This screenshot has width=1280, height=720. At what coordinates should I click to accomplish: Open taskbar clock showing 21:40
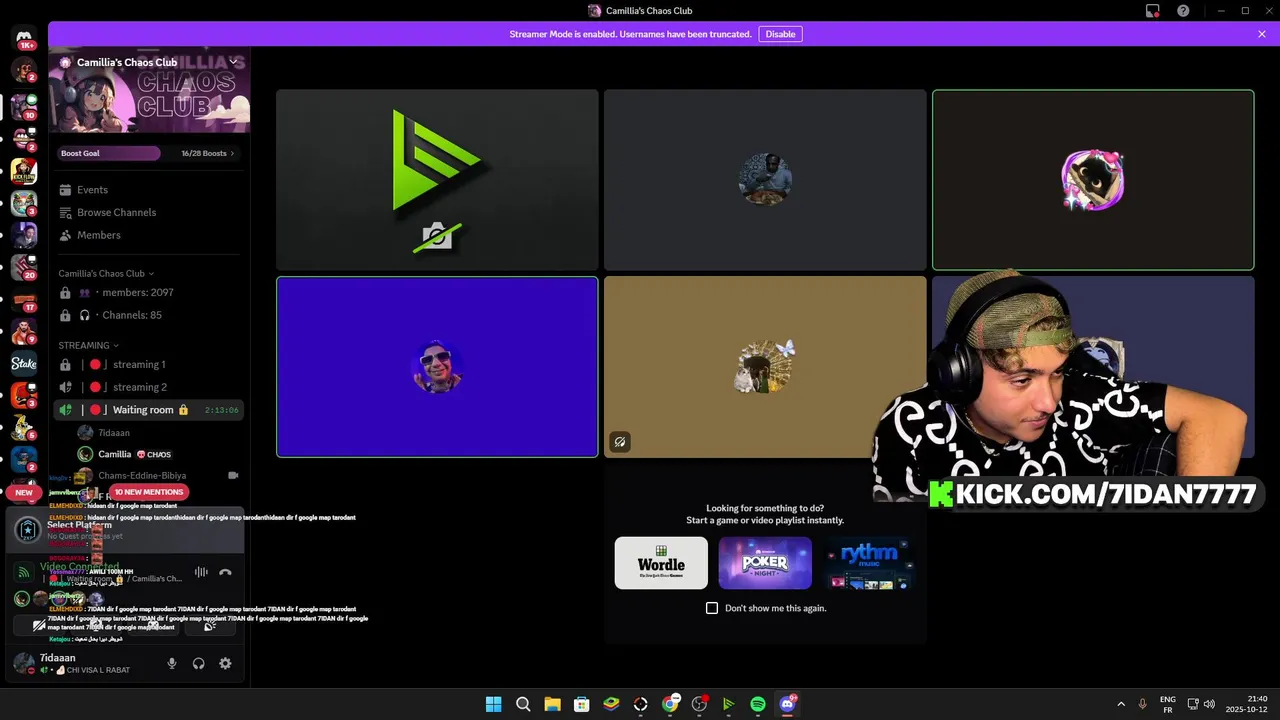pos(1248,704)
